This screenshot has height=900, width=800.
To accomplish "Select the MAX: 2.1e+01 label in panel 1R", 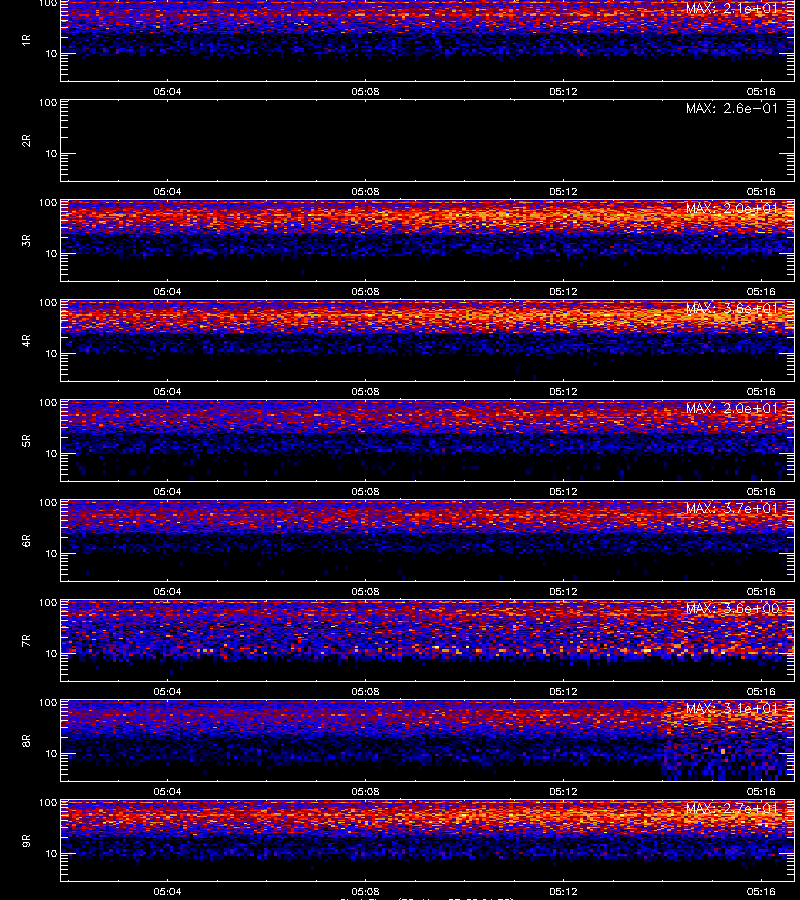I will click(x=732, y=8).
